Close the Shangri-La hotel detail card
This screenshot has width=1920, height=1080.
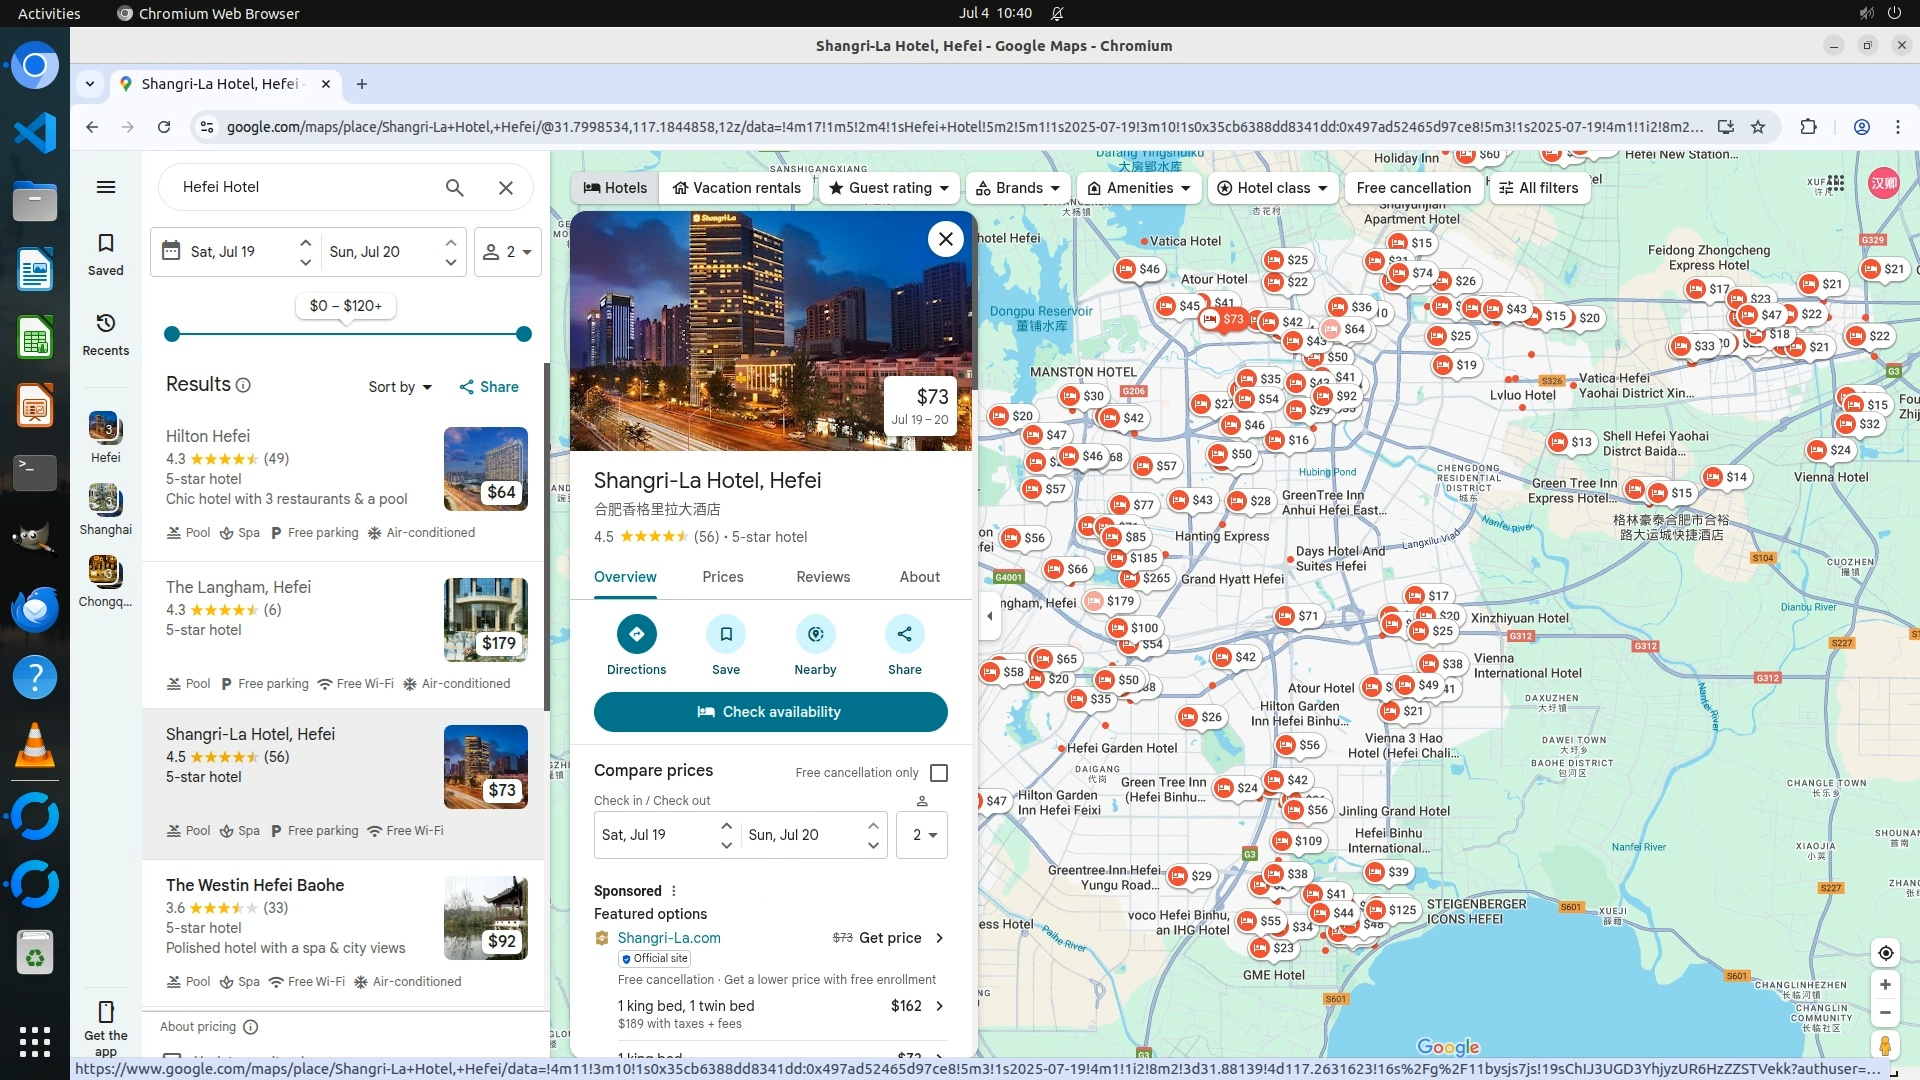coord(945,239)
